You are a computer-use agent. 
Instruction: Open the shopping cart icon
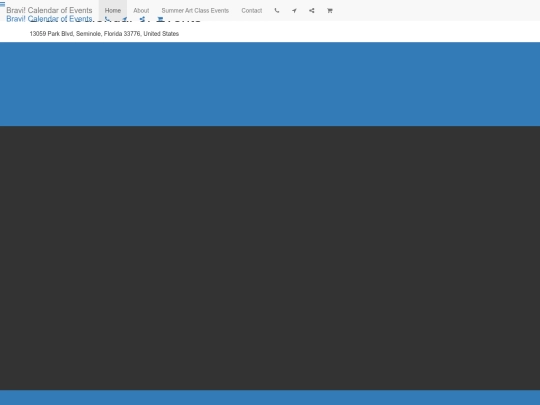pos(330,10)
